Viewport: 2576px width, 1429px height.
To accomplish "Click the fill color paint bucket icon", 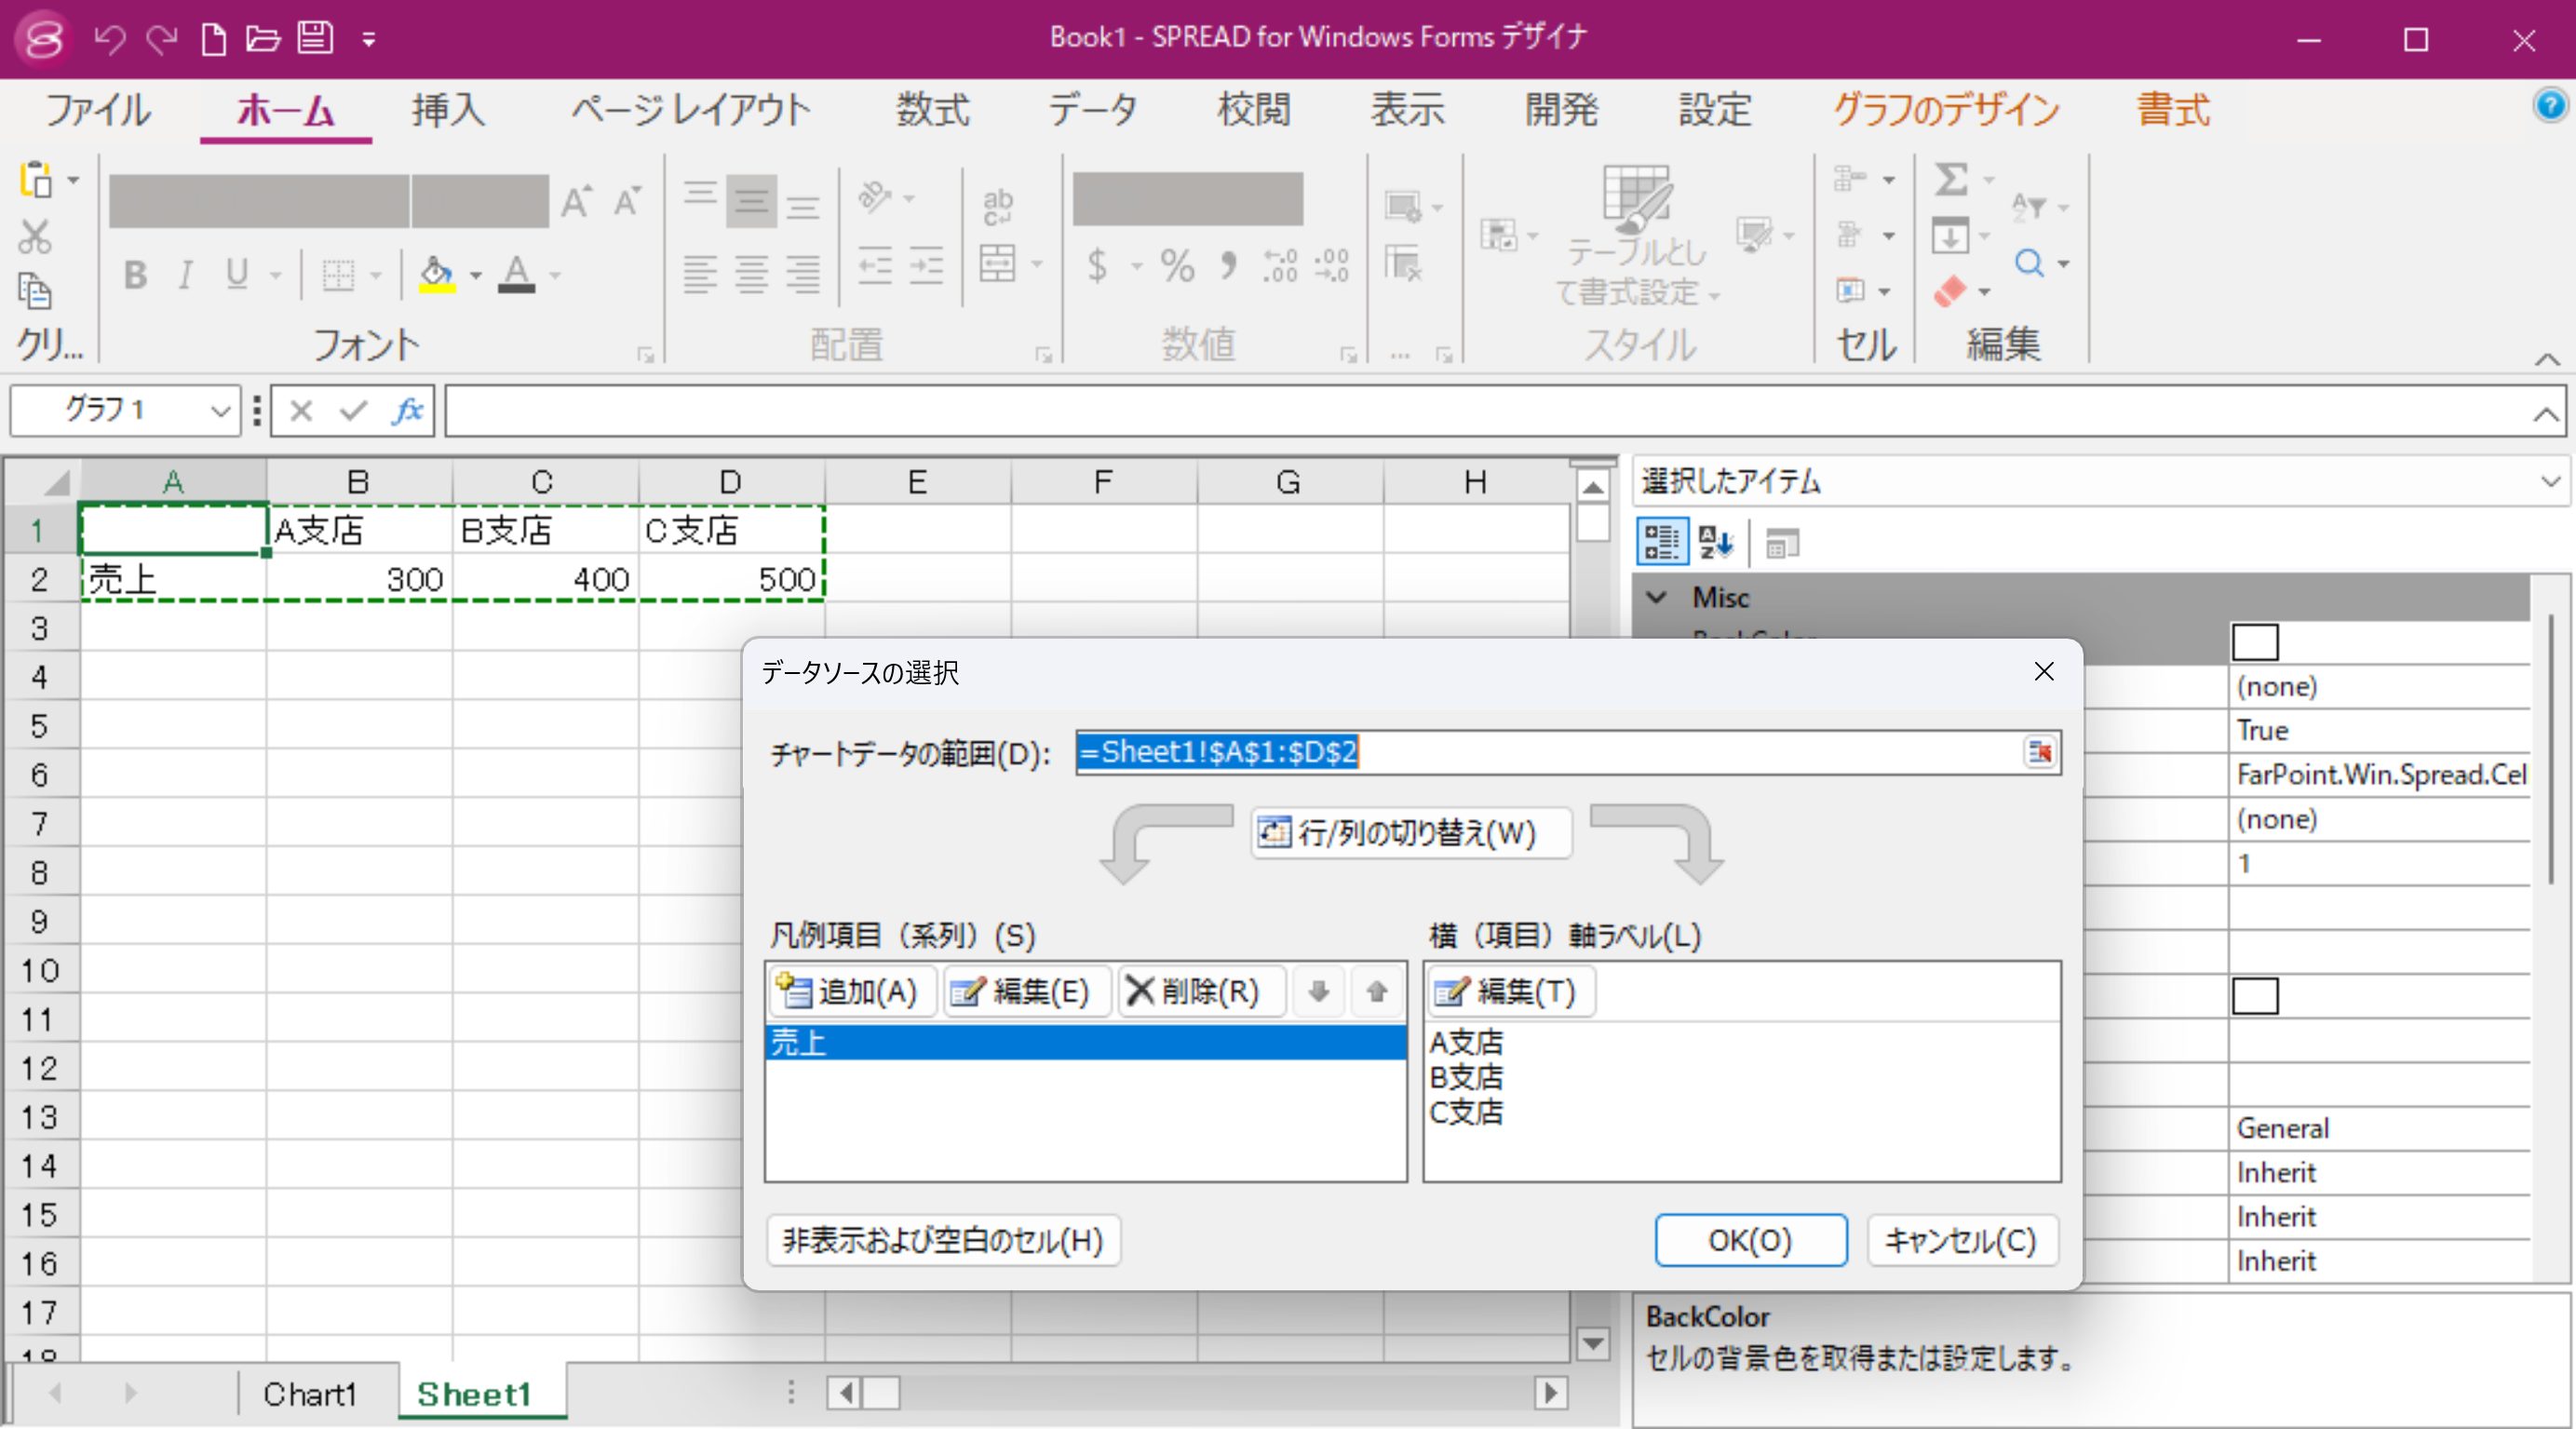I will pos(436,273).
